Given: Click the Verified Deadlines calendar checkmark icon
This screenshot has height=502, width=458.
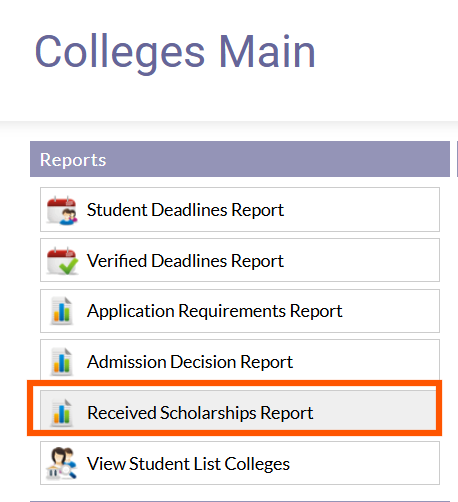Looking at the screenshot, I should 62,261.
